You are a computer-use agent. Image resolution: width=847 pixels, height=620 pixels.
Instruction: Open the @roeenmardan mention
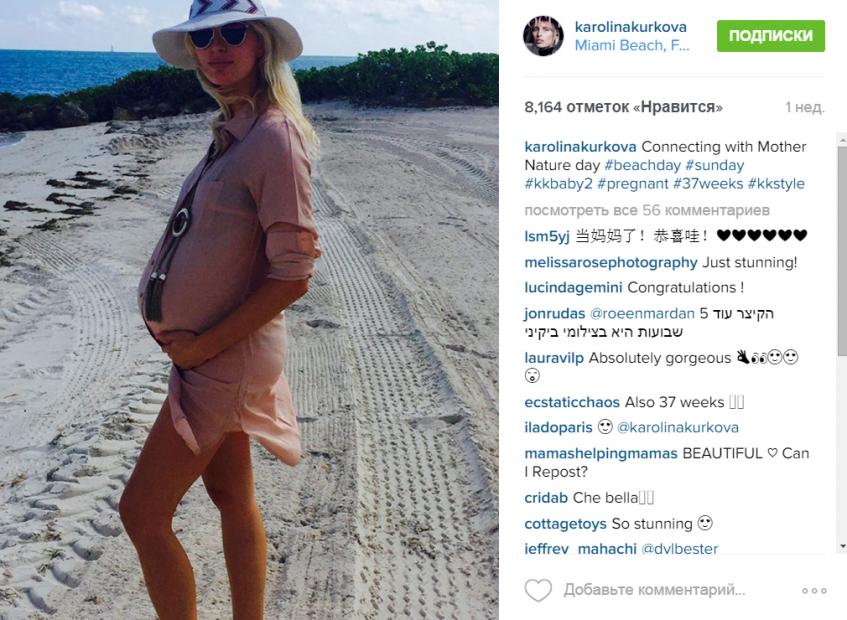tap(642, 314)
